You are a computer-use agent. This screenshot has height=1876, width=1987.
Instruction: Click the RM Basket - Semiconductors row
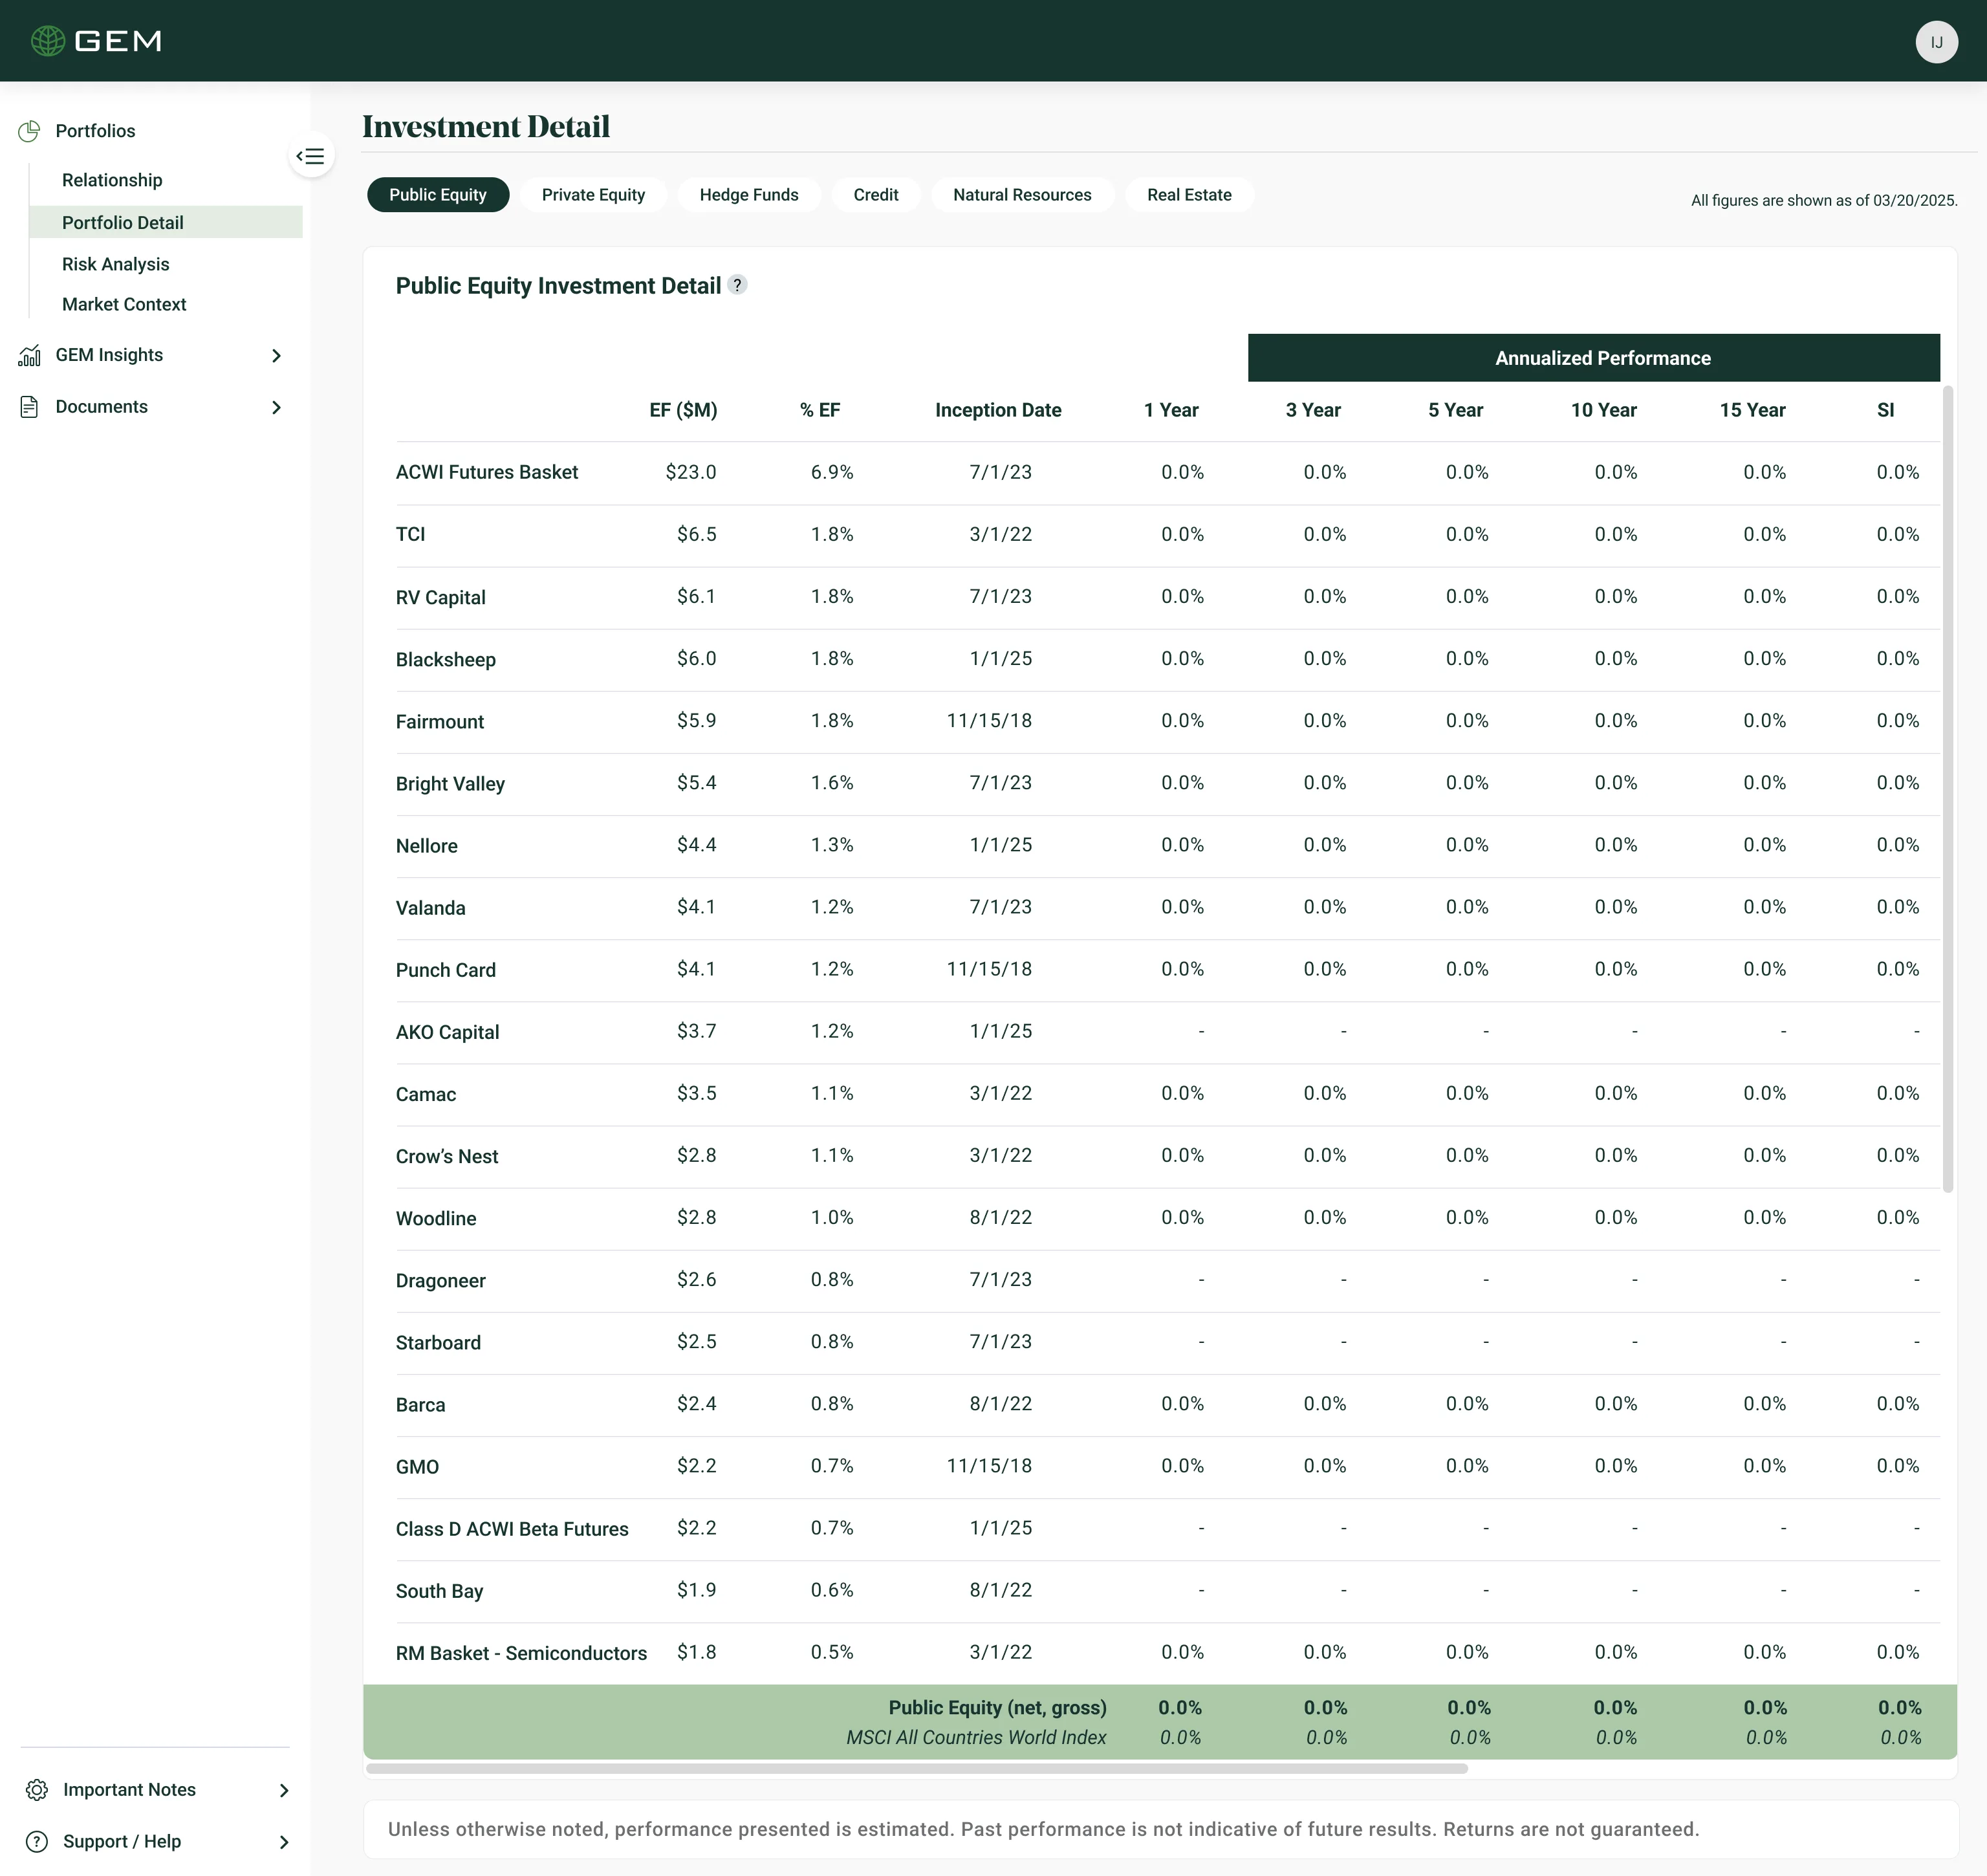point(1167,1653)
